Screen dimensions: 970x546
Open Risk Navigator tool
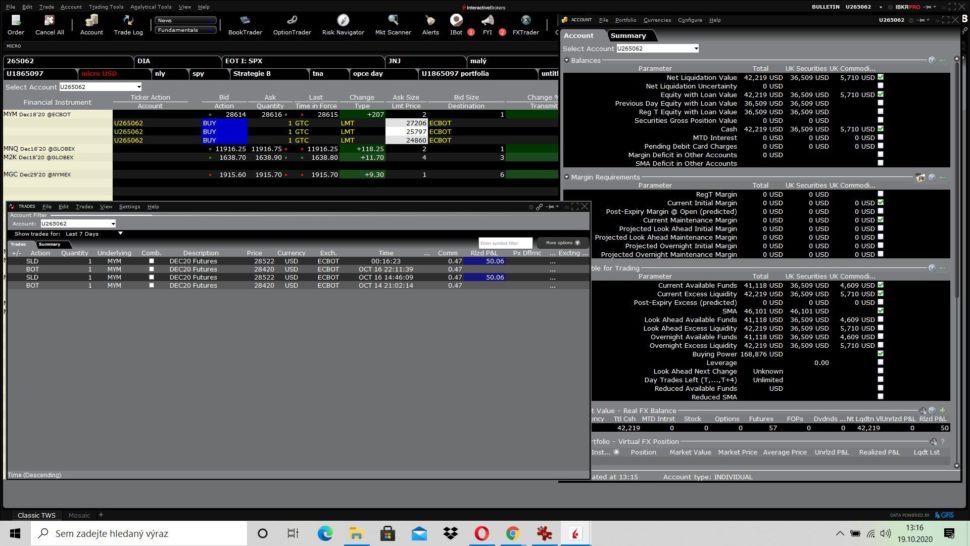coord(343,25)
